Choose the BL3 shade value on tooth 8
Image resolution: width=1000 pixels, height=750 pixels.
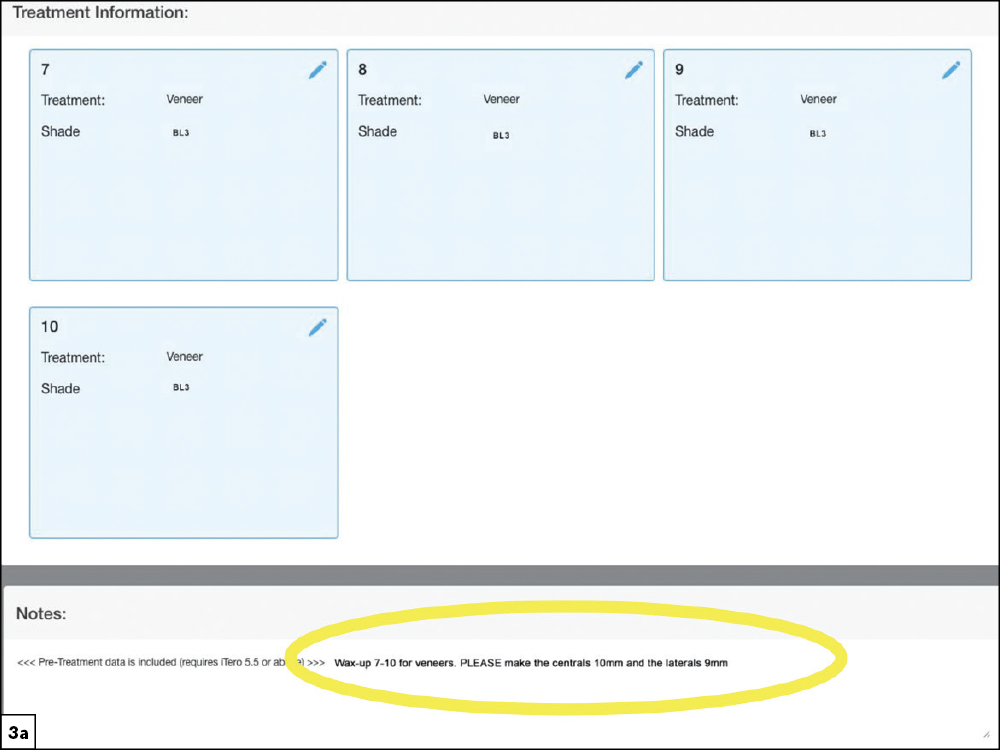(500, 135)
